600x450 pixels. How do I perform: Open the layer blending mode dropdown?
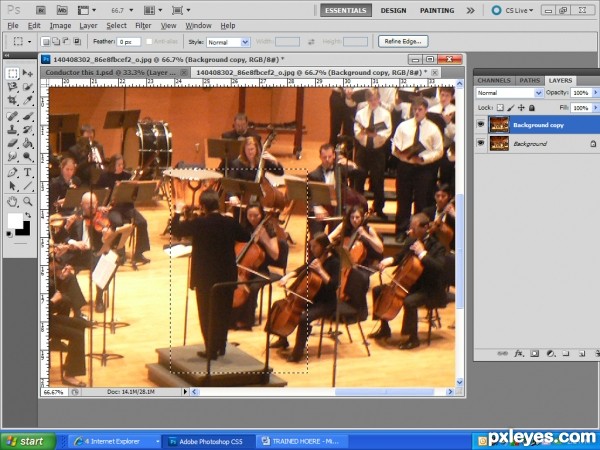point(509,93)
